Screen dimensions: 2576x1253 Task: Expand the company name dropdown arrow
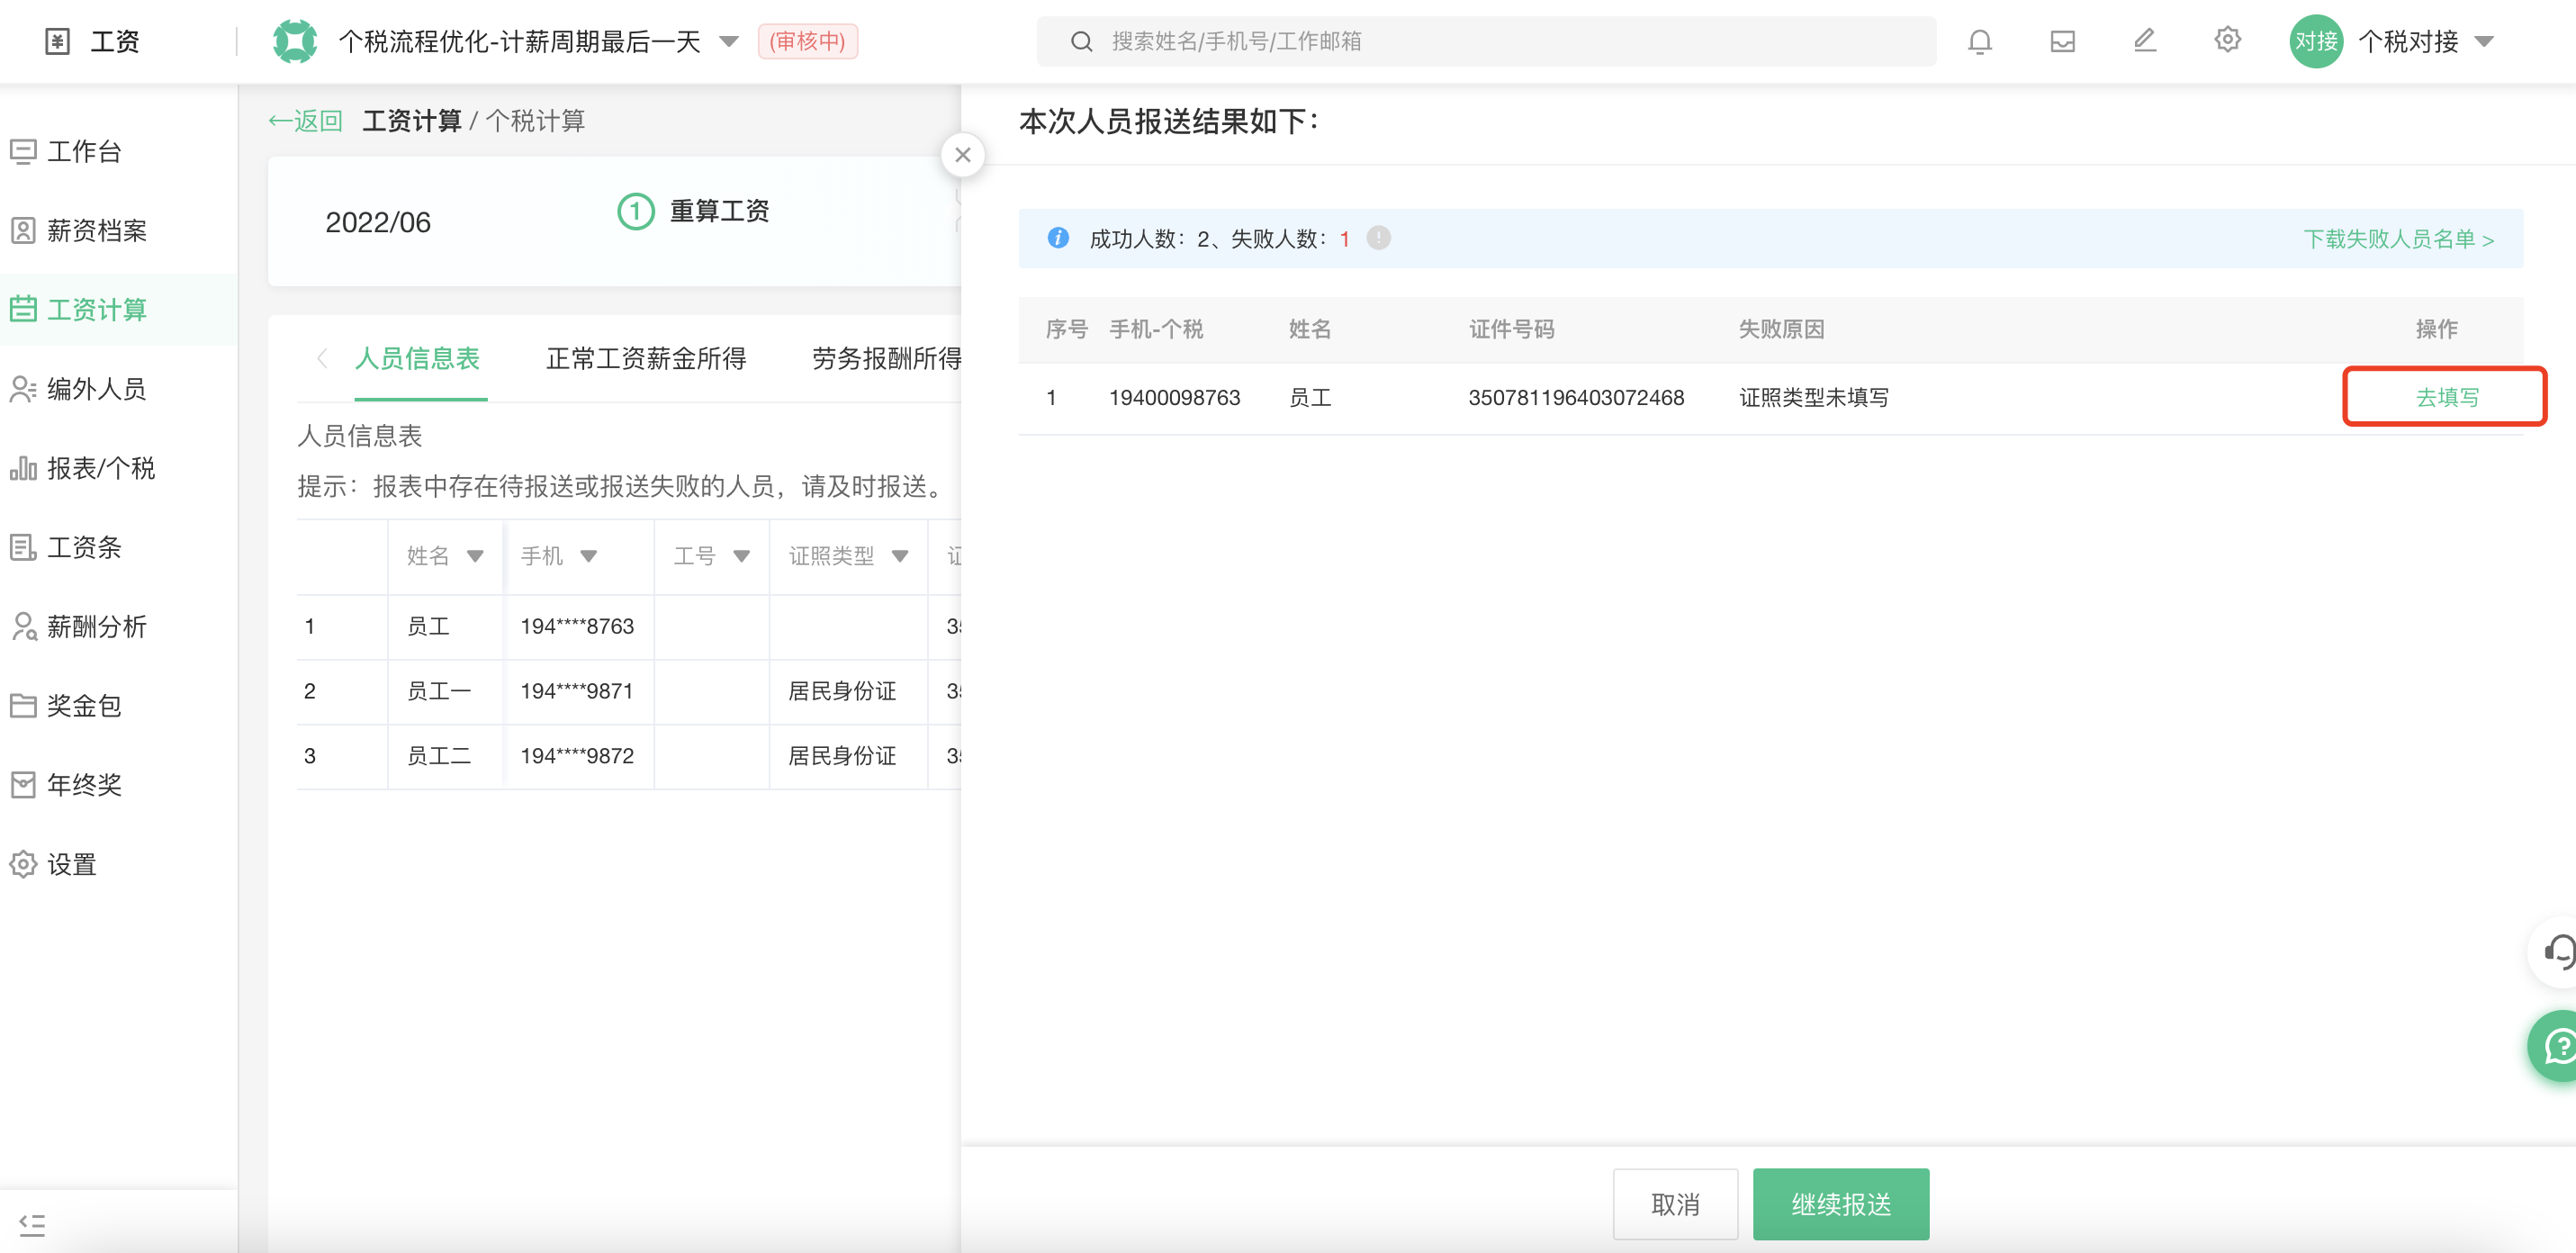click(729, 41)
